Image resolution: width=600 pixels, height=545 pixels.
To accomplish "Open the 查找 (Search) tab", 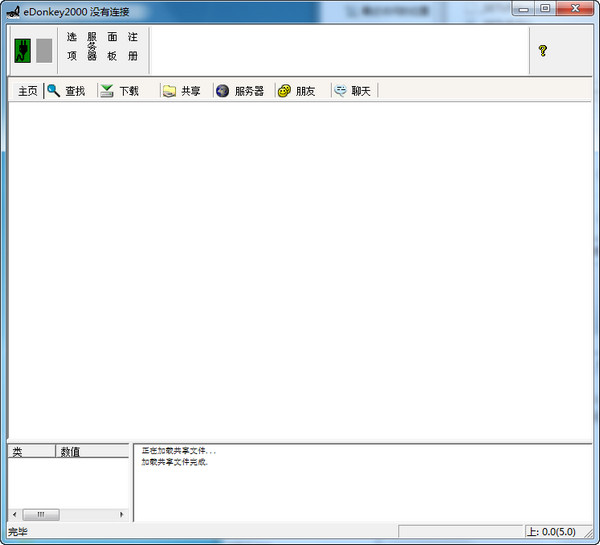I will point(67,91).
